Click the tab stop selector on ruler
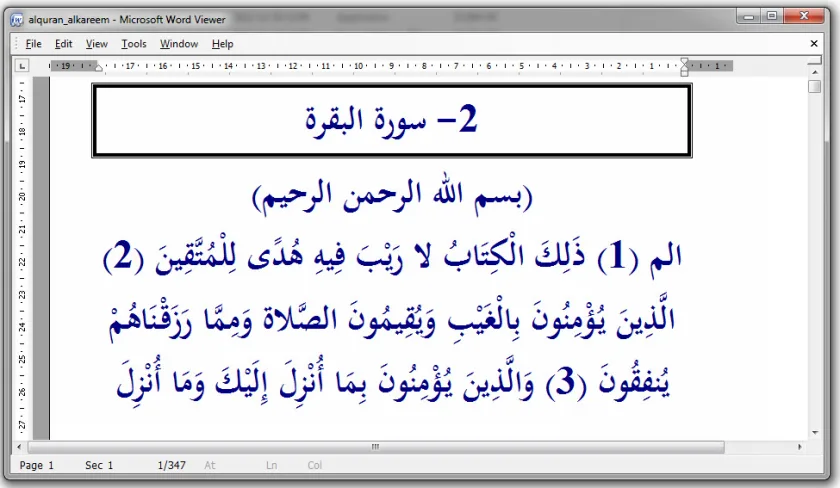This screenshot has height=488, width=840. click(21, 66)
